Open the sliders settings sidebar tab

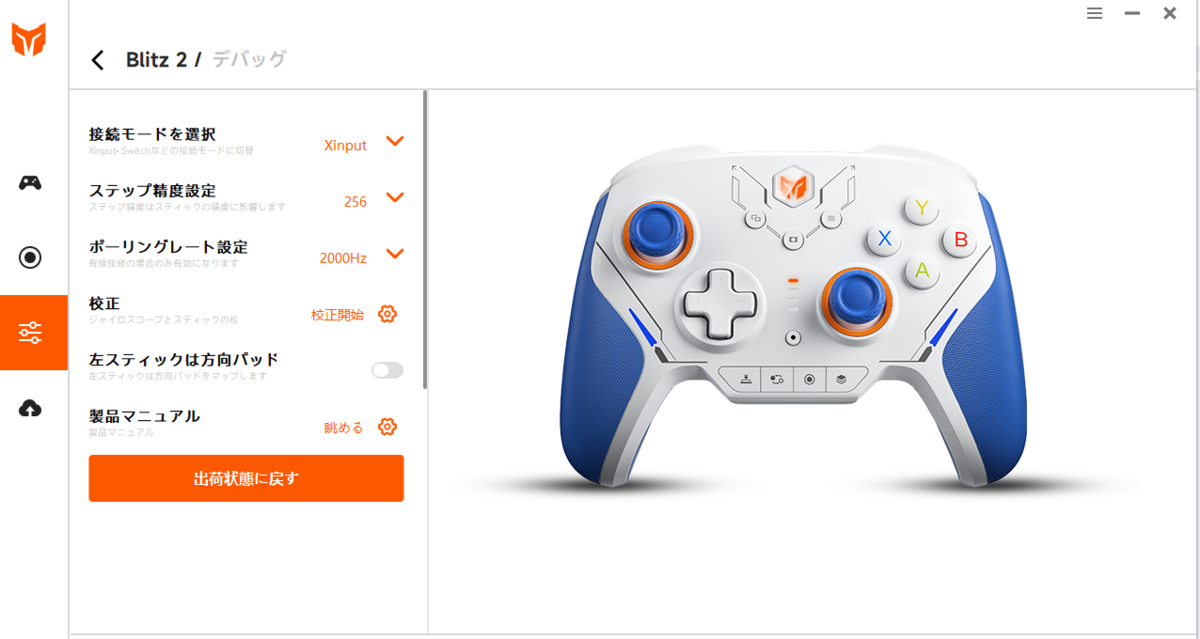click(x=31, y=333)
